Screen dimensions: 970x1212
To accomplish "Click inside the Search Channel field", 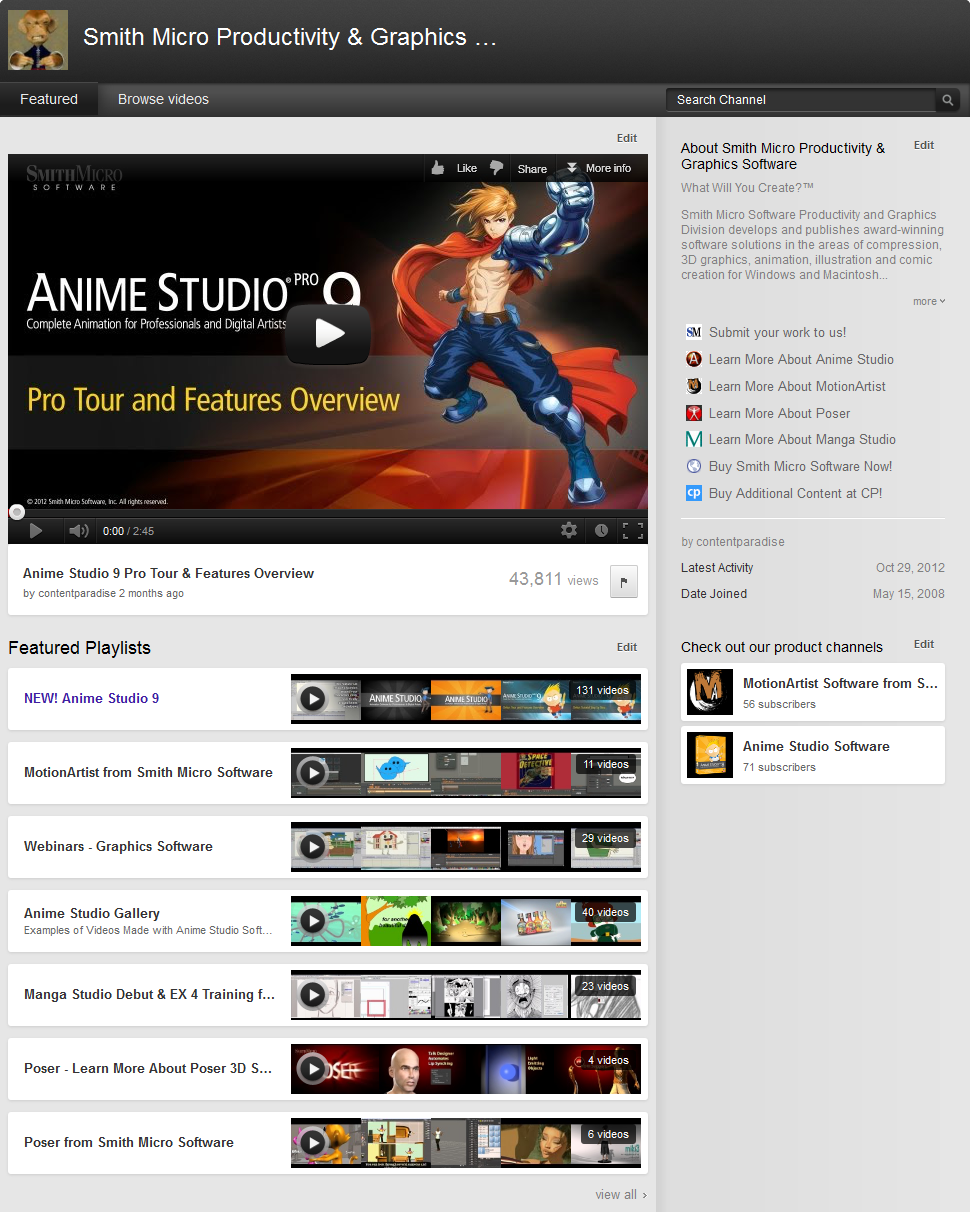I will pos(801,100).
